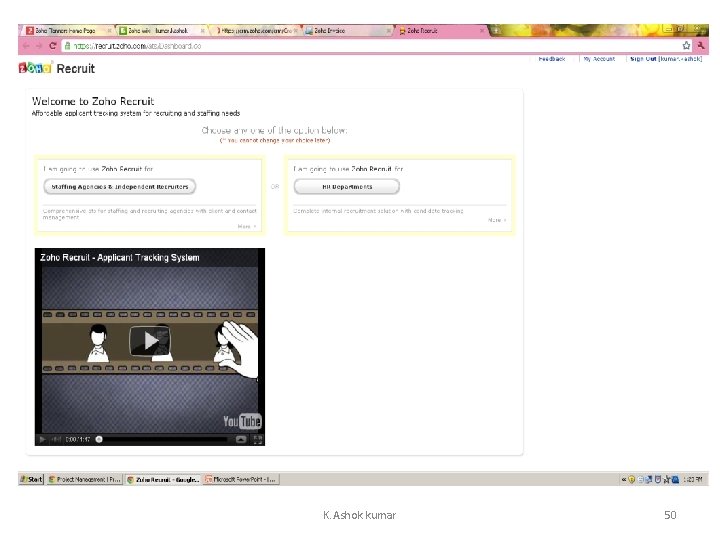Open a new browser tab
The width and height of the screenshot is (720, 540).
click(496, 31)
